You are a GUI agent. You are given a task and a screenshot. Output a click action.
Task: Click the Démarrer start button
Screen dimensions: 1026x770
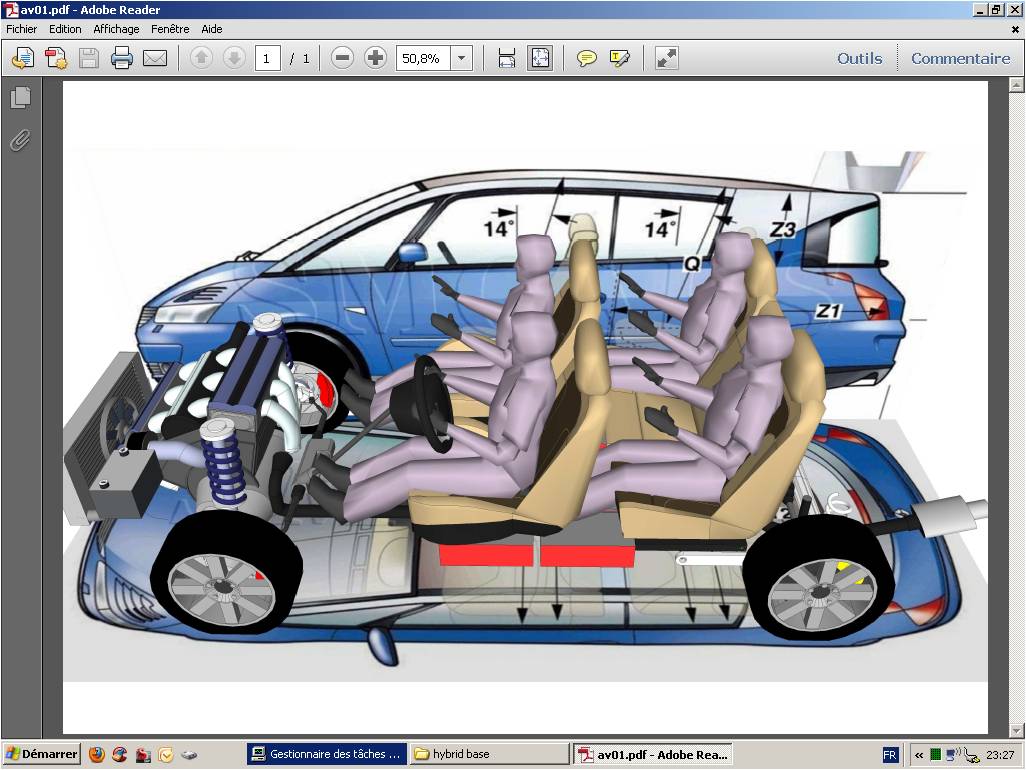41,754
